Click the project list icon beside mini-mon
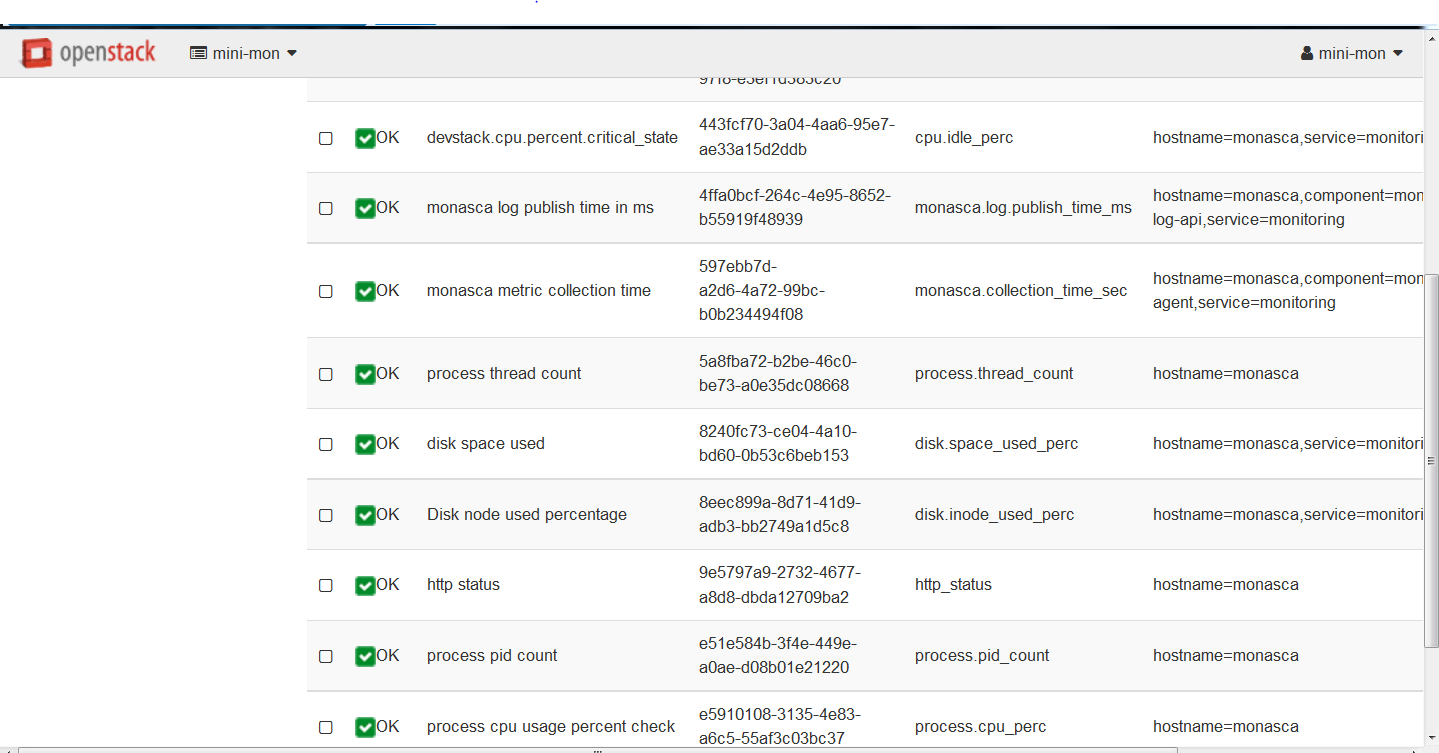The width and height of the screenshot is (1439, 753). click(x=198, y=53)
